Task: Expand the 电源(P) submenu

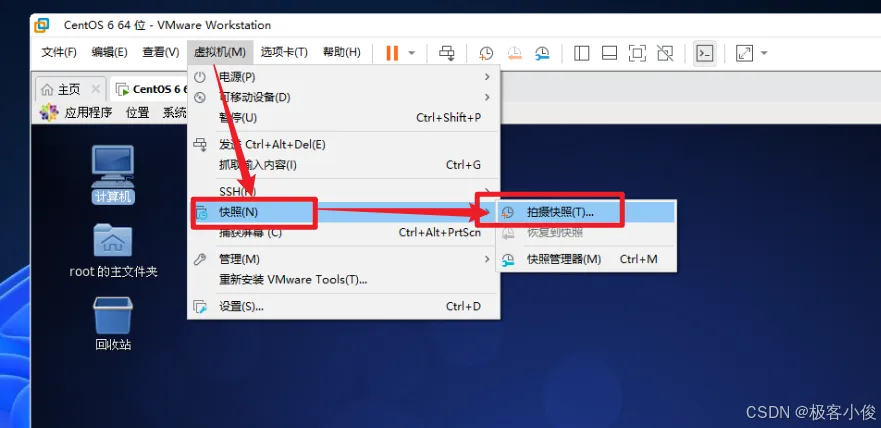Action: pos(343,76)
